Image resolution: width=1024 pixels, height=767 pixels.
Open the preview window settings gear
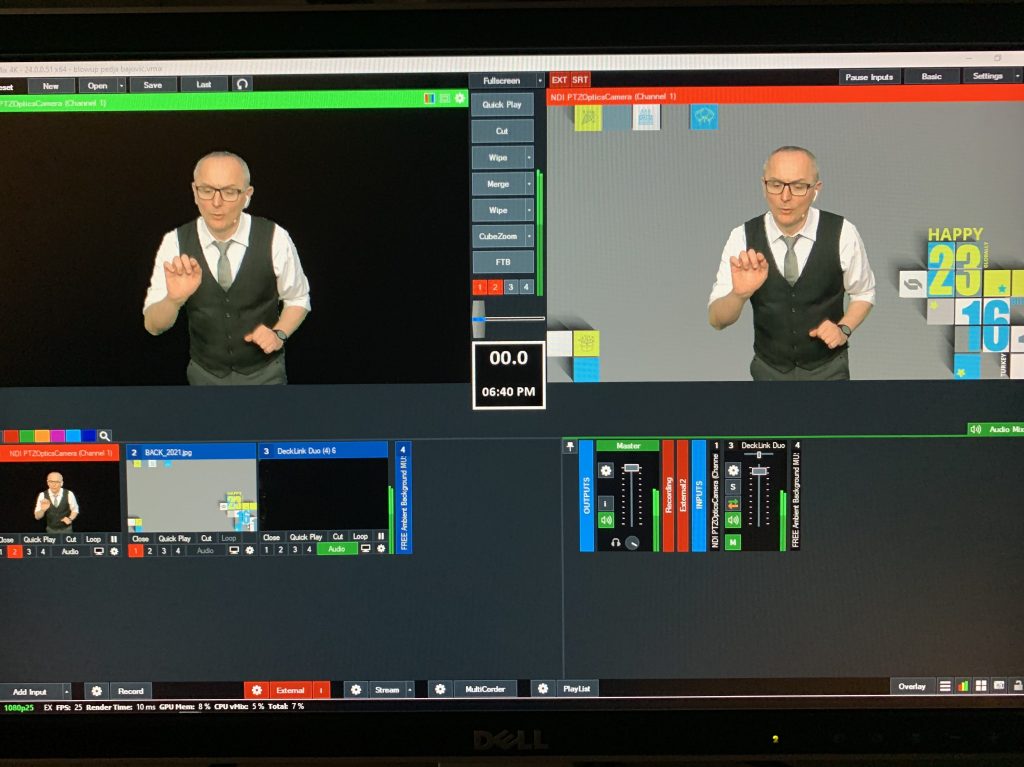click(460, 98)
